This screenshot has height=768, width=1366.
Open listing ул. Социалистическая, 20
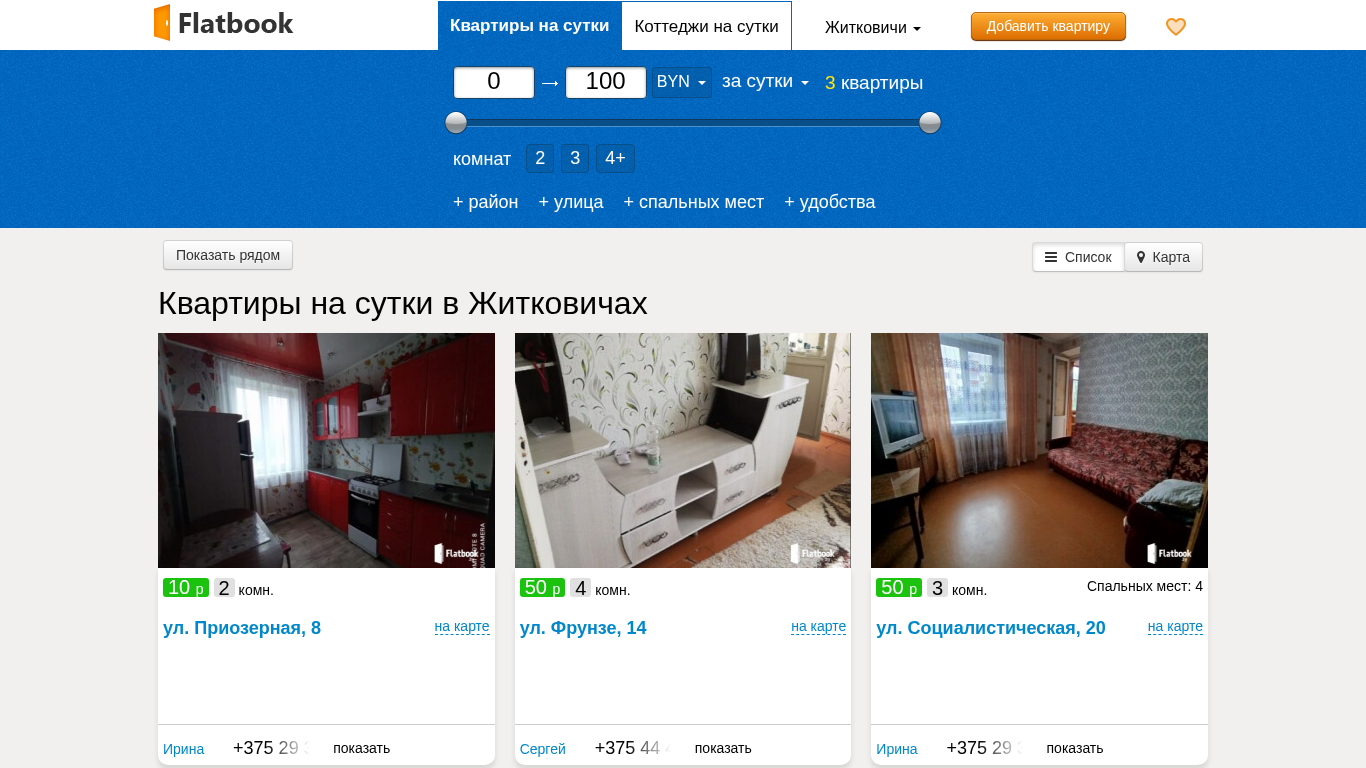[x=991, y=628]
